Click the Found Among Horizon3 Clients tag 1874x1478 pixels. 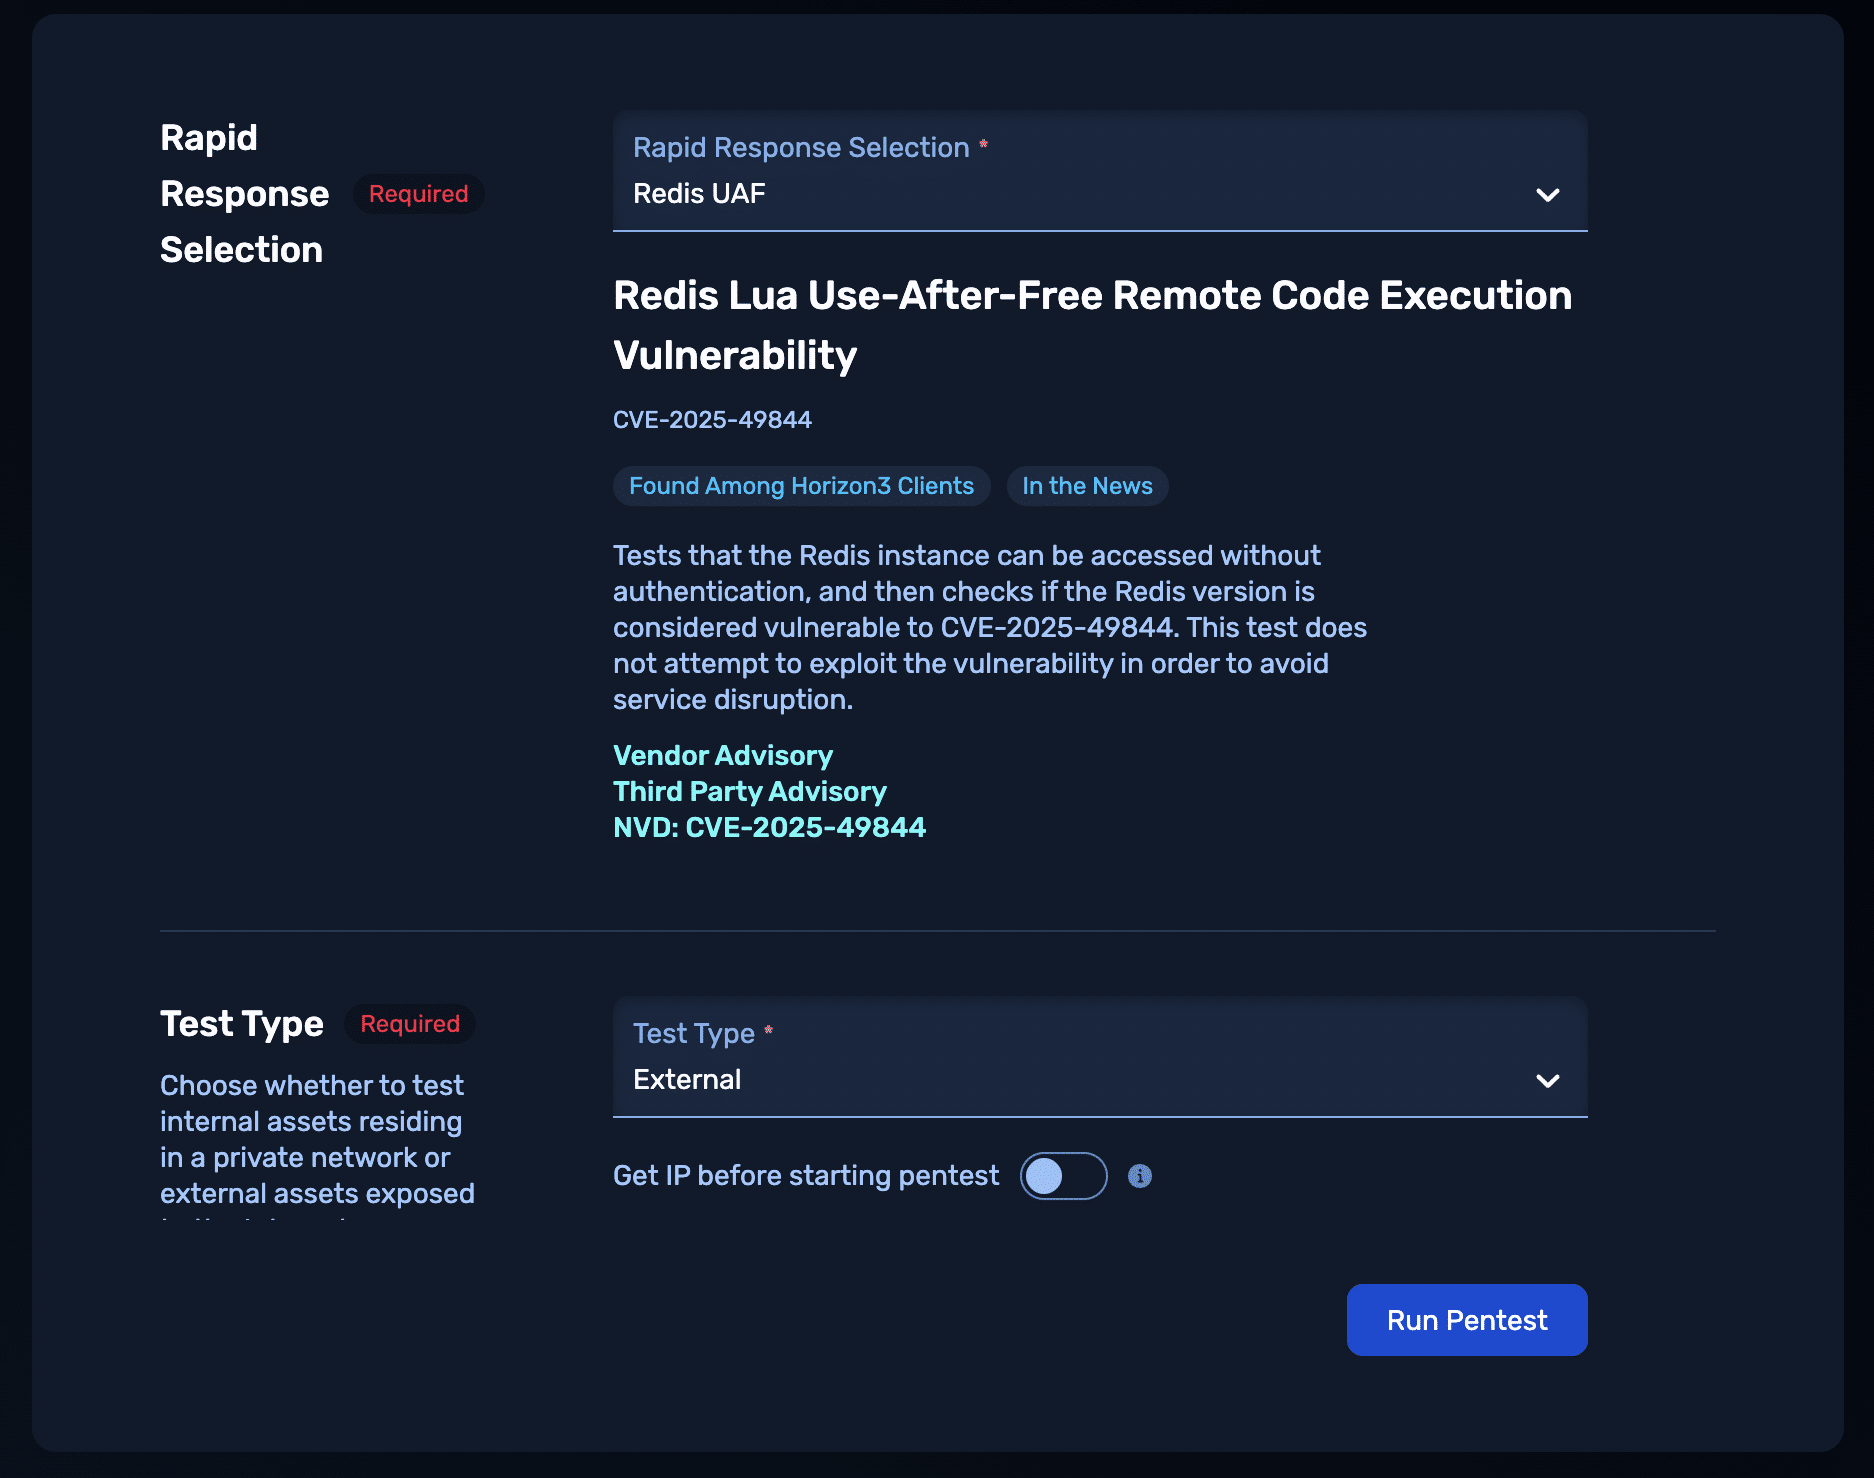(x=801, y=486)
